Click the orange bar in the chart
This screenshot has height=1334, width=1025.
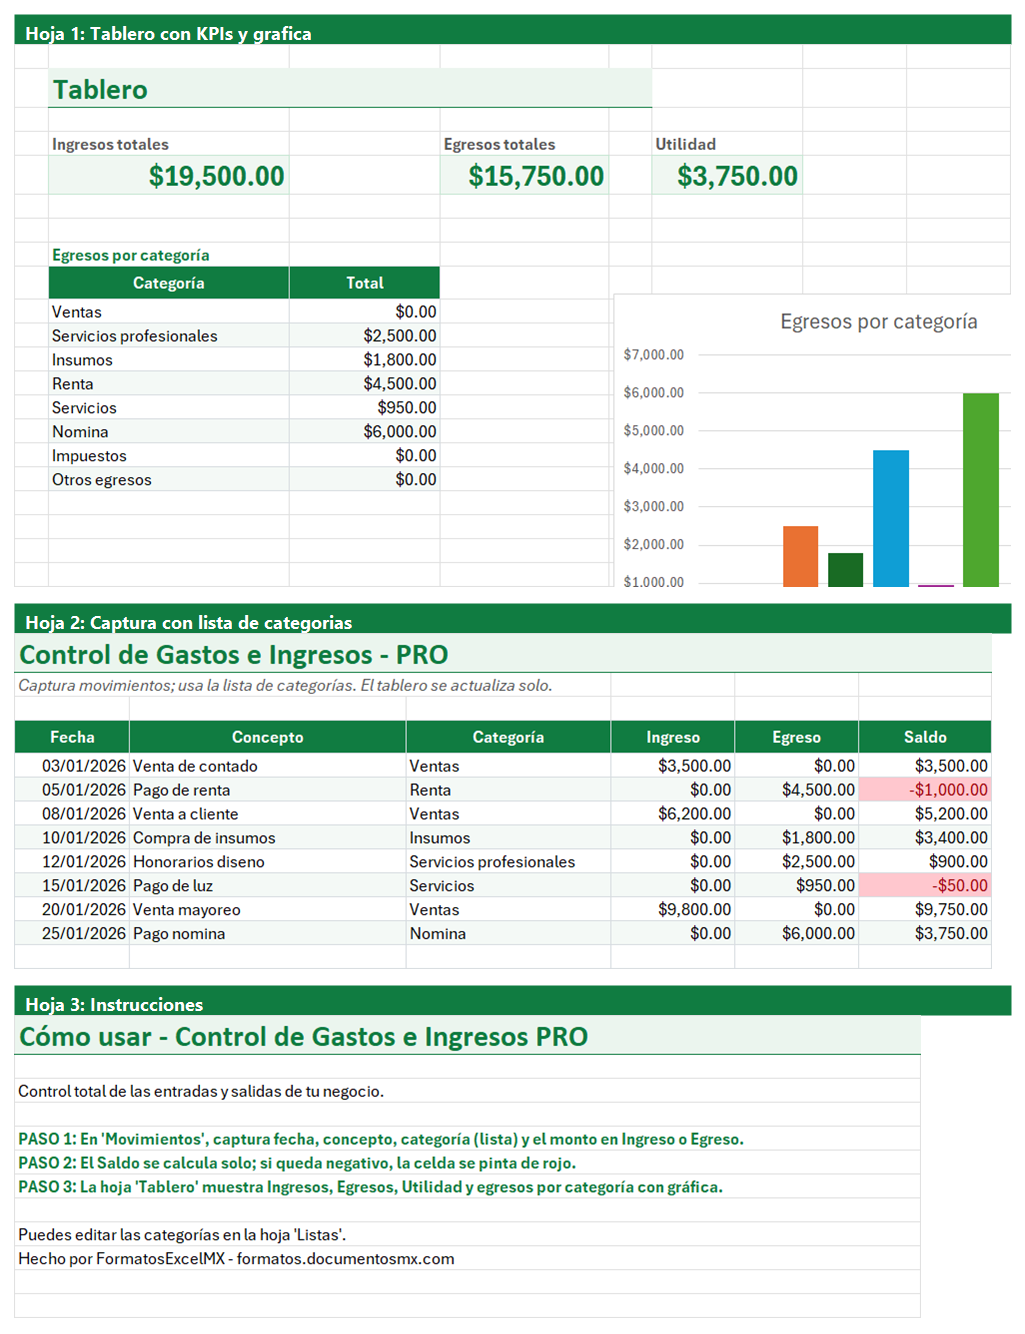(x=800, y=556)
